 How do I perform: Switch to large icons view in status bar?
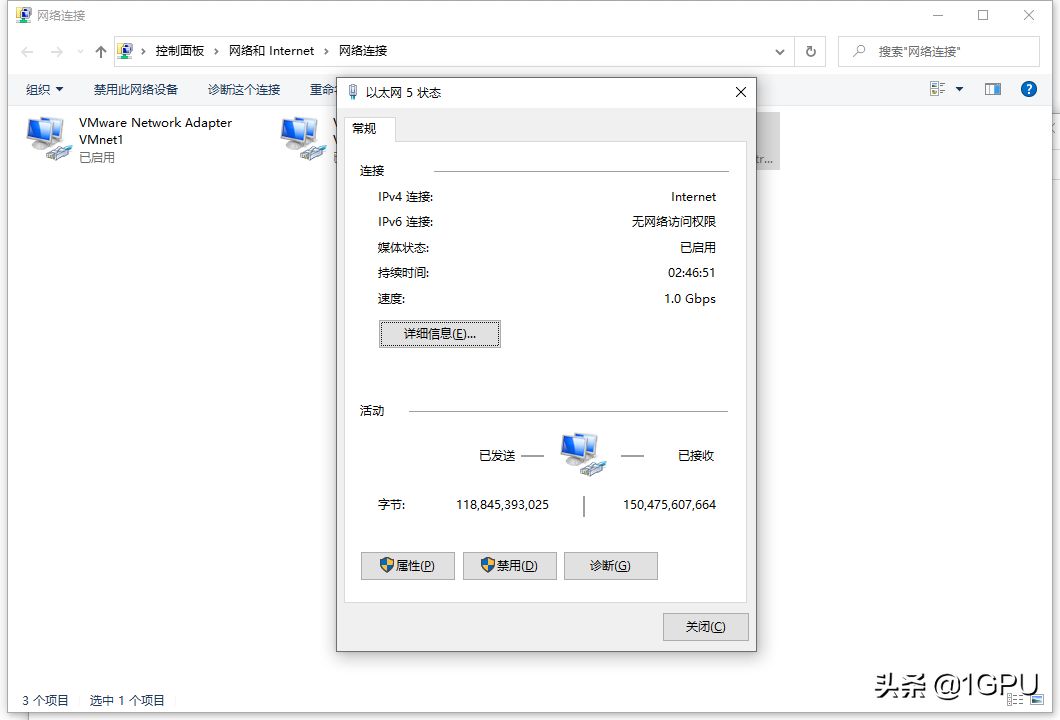(x=1037, y=700)
